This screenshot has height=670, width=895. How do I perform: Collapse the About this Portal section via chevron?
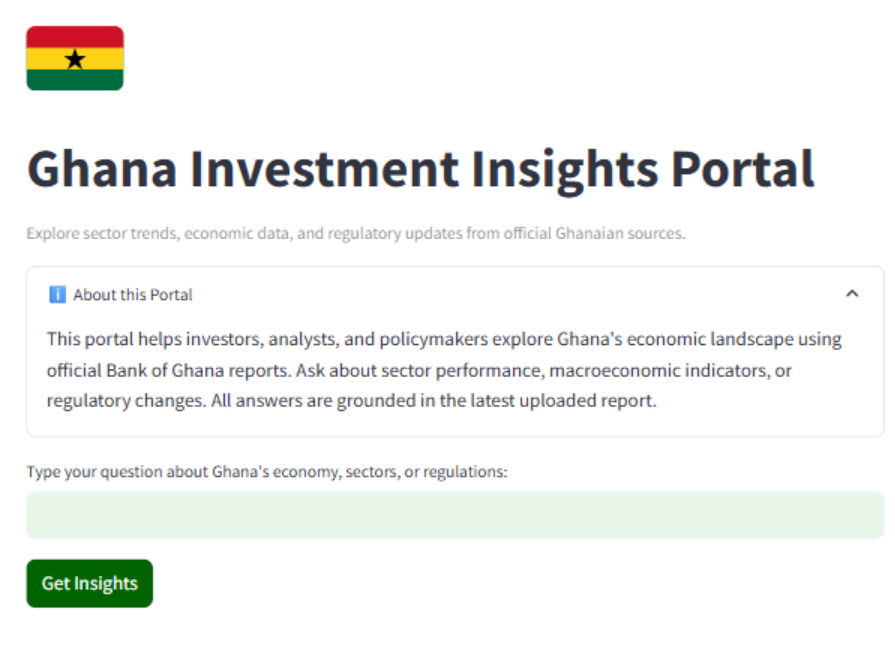coord(852,294)
